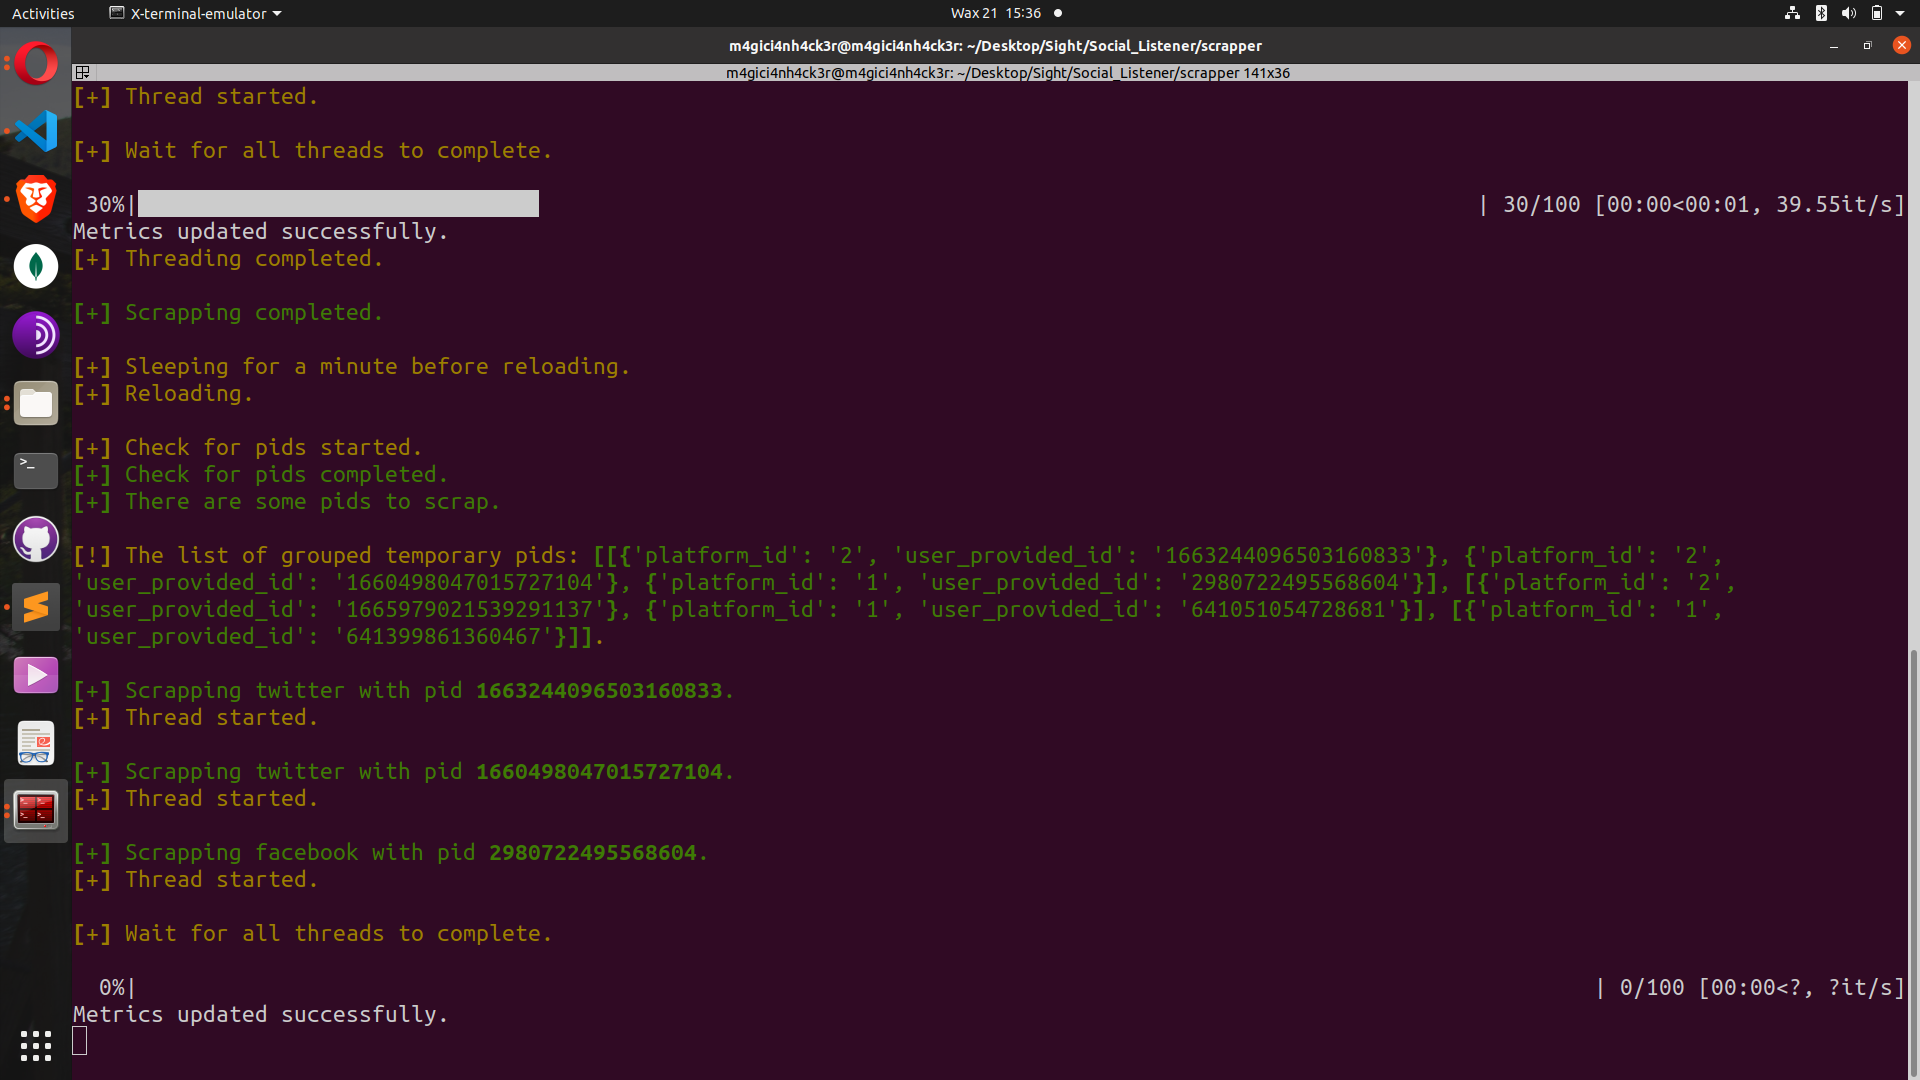
Task: Click the volume icon in top bar
Action: tap(1848, 13)
